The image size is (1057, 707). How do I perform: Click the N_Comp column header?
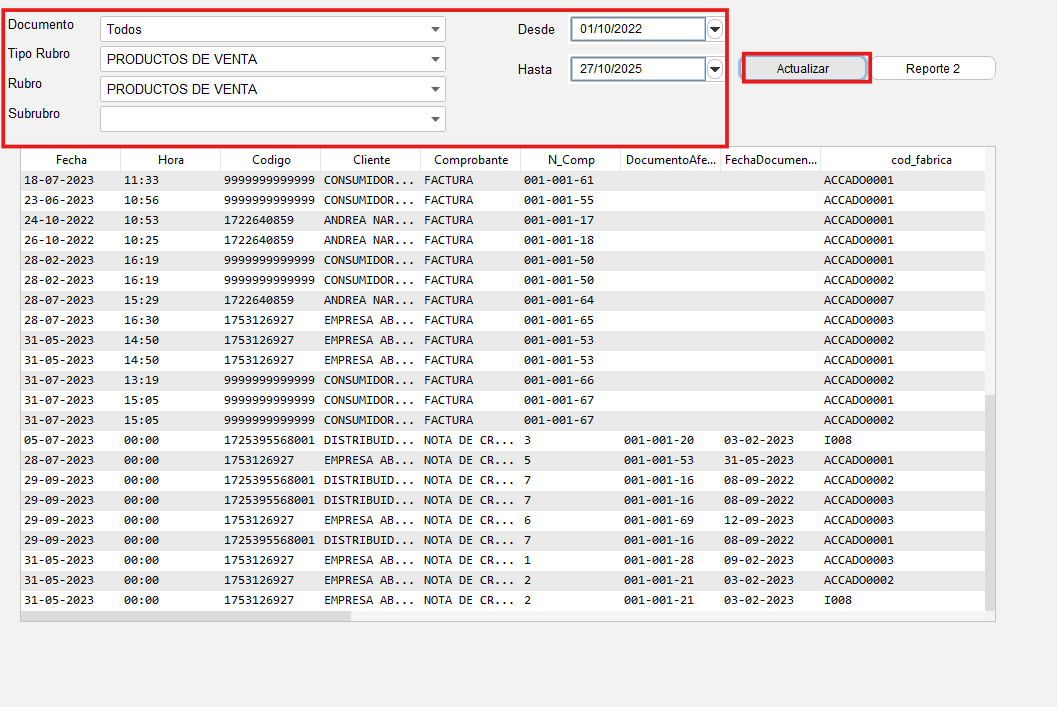571,160
